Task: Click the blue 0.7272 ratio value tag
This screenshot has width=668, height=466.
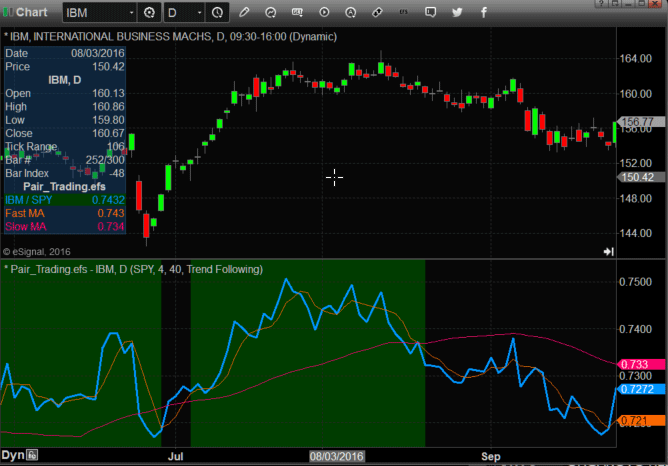Action: click(641, 389)
